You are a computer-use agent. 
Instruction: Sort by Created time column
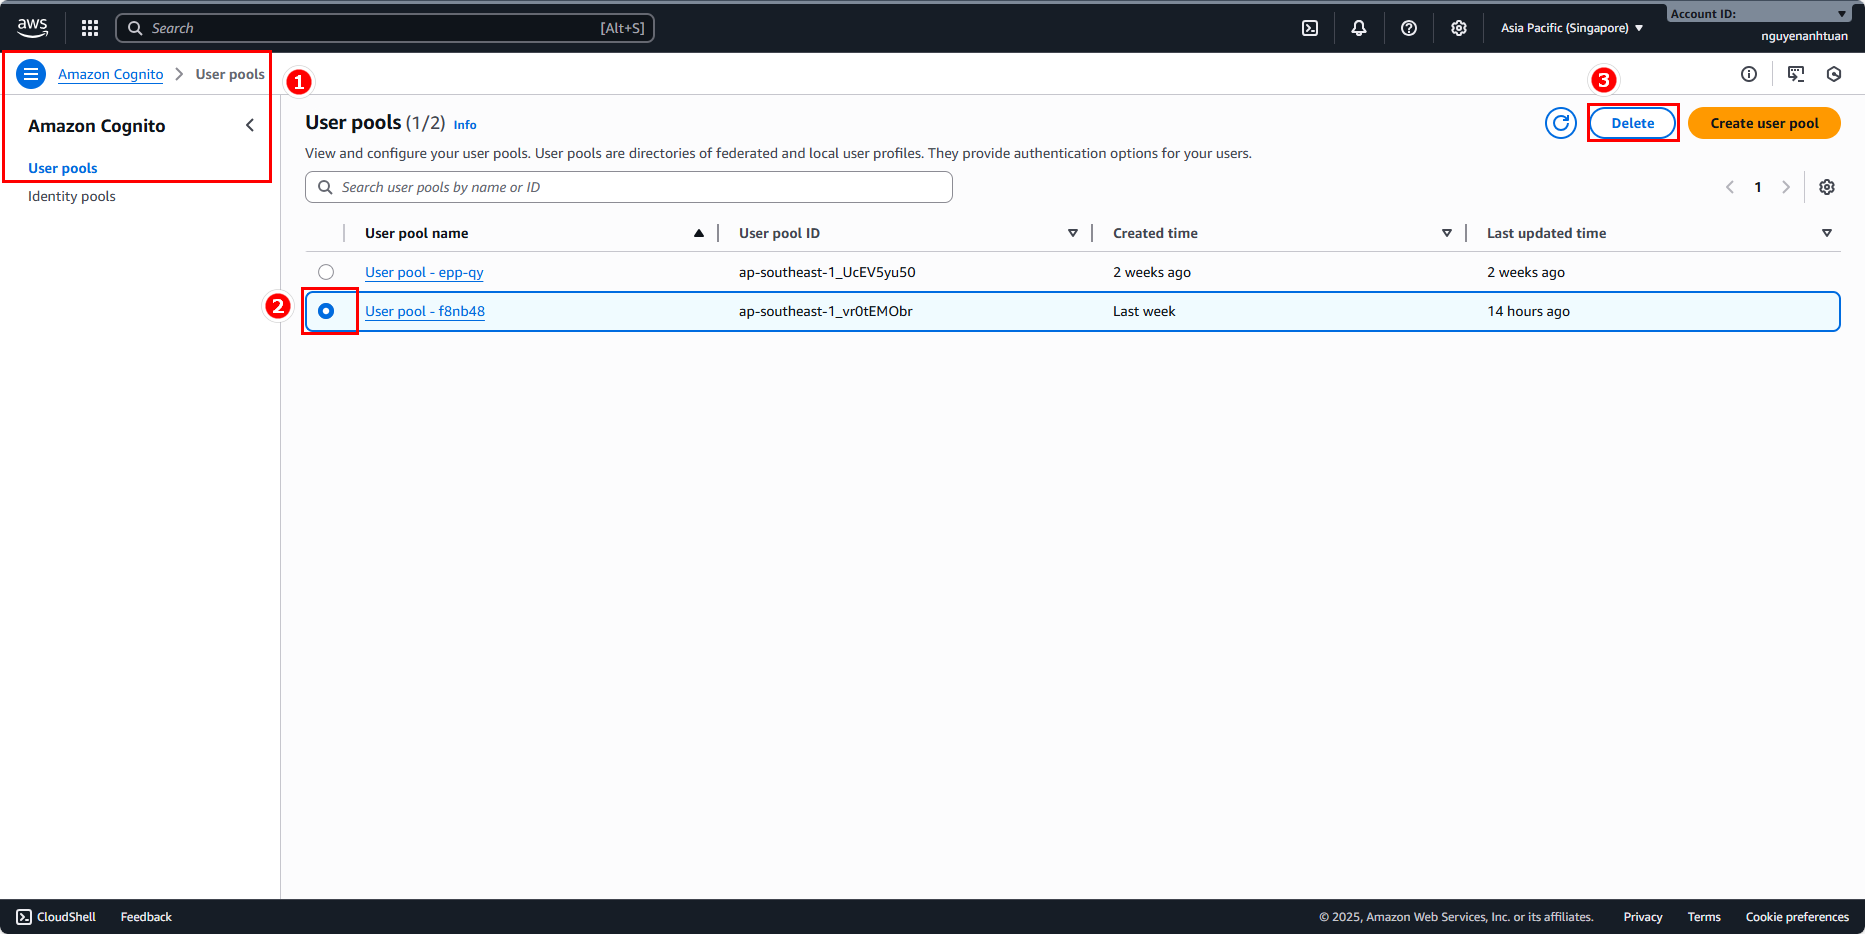(x=1155, y=233)
